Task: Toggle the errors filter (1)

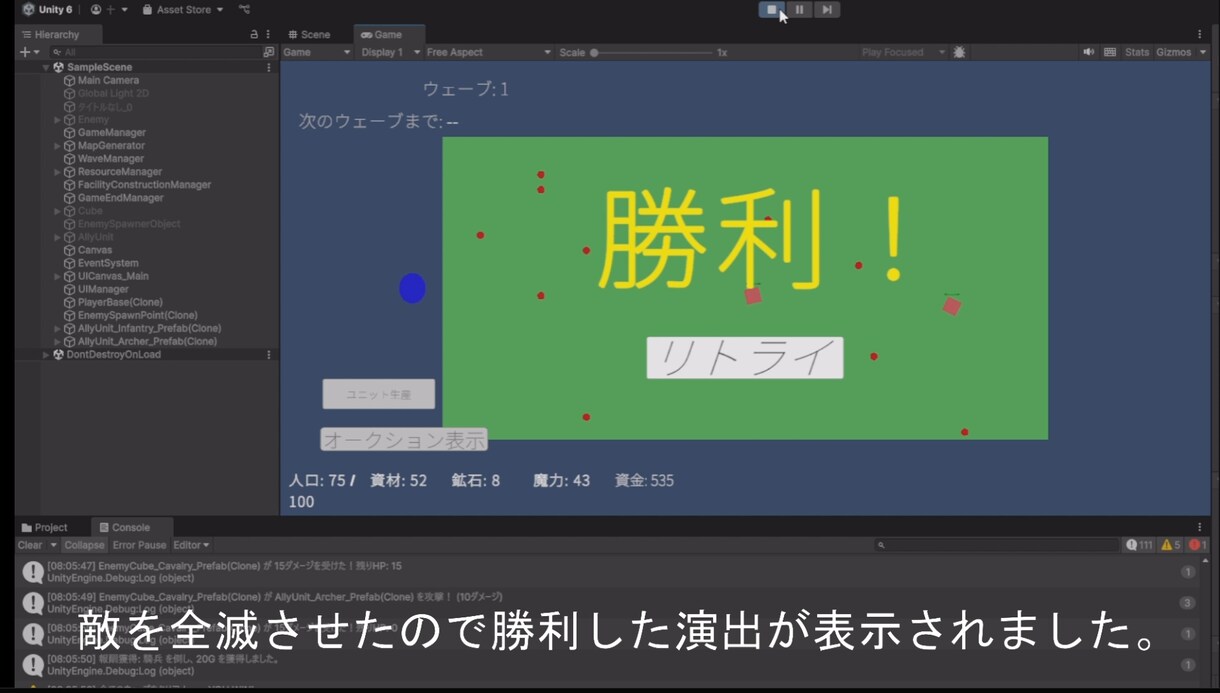Action: click(1198, 545)
